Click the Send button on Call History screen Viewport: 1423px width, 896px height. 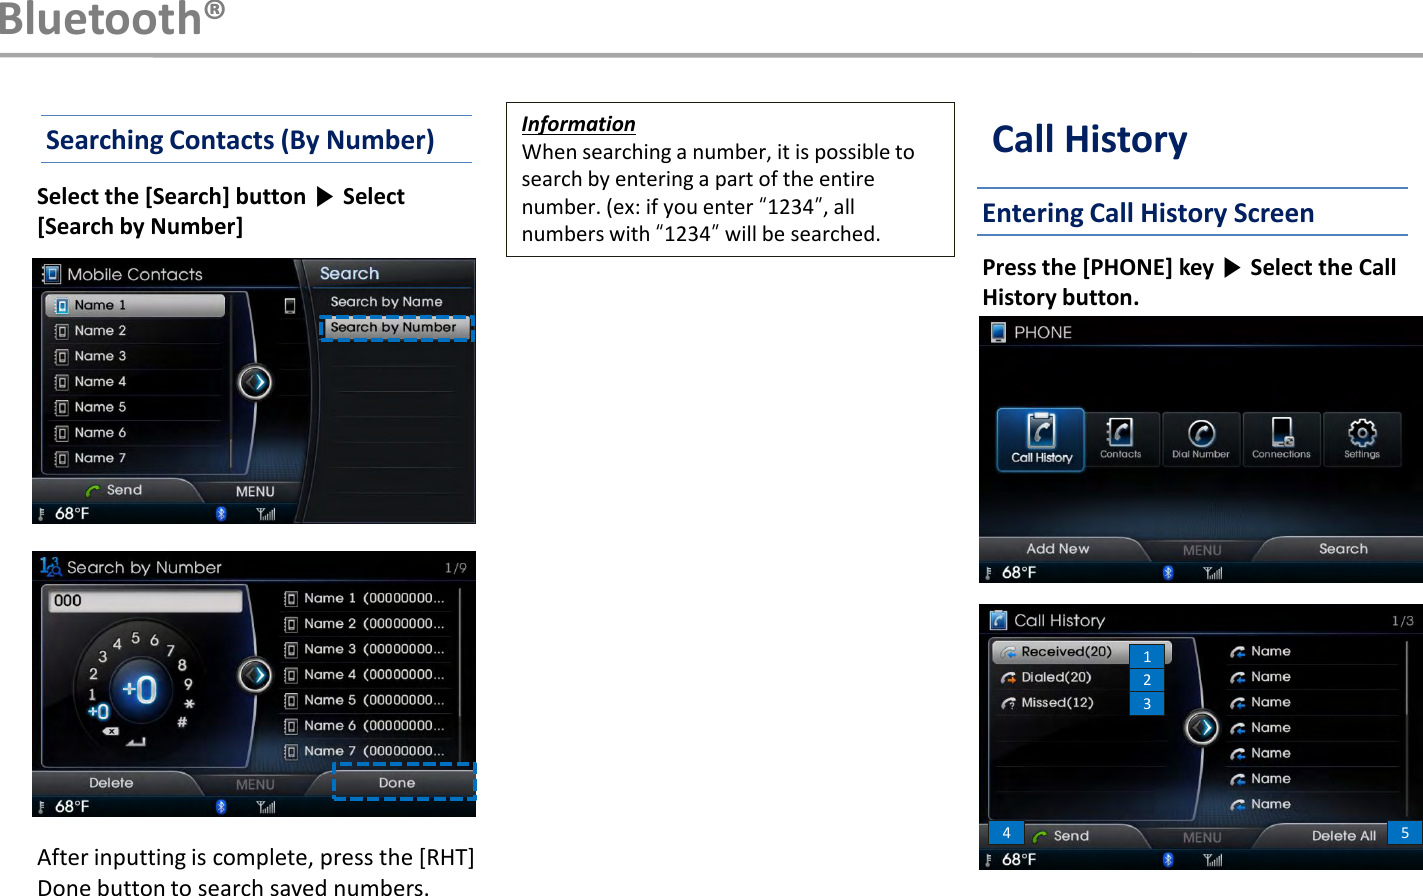[1060, 835]
